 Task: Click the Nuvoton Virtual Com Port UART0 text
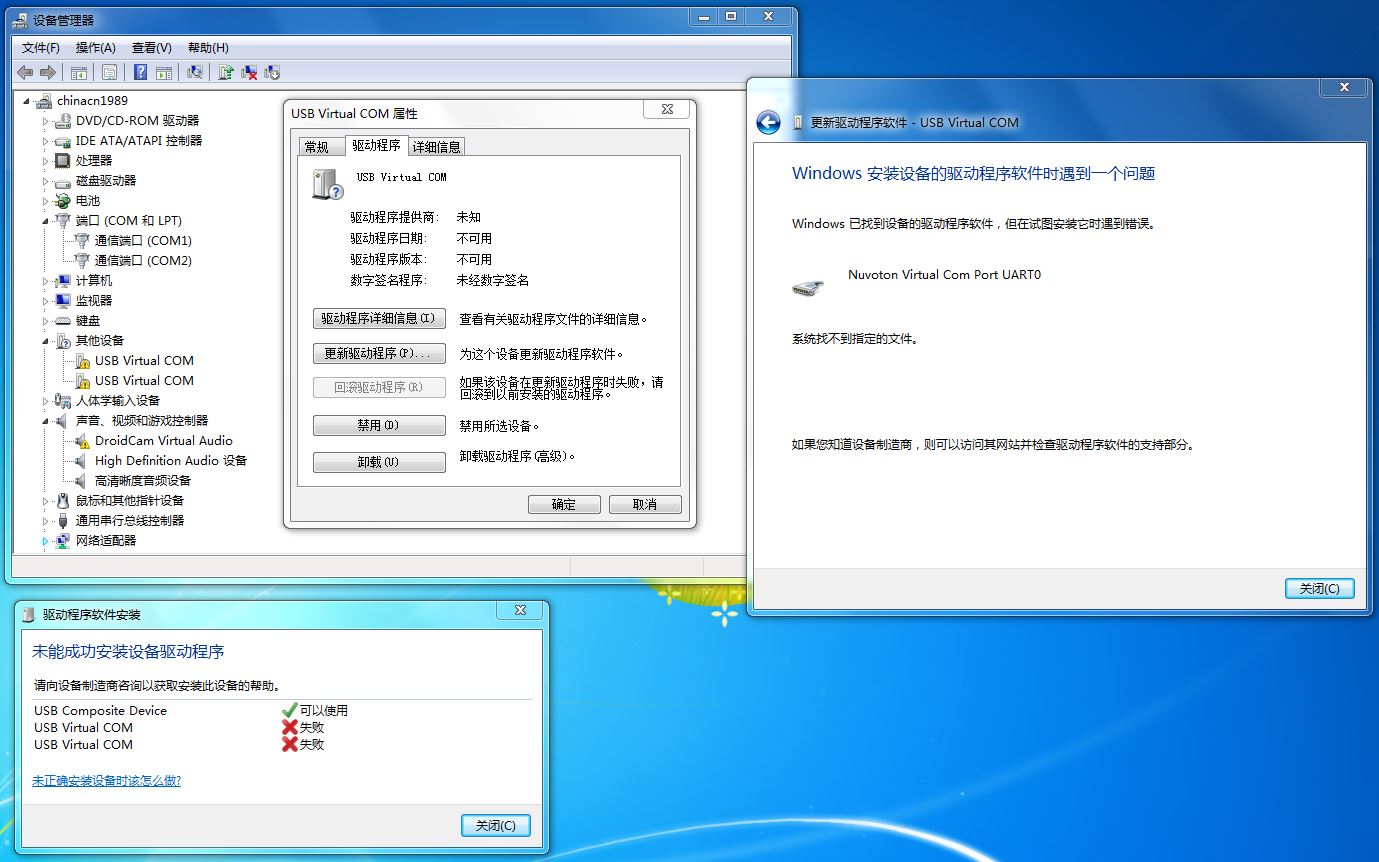[x=944, y=274]
